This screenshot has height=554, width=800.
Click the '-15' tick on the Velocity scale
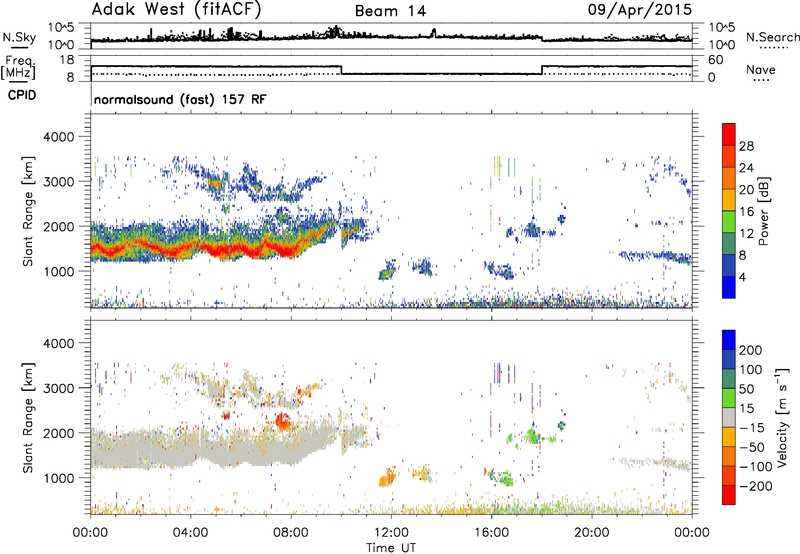click(752, 427)
